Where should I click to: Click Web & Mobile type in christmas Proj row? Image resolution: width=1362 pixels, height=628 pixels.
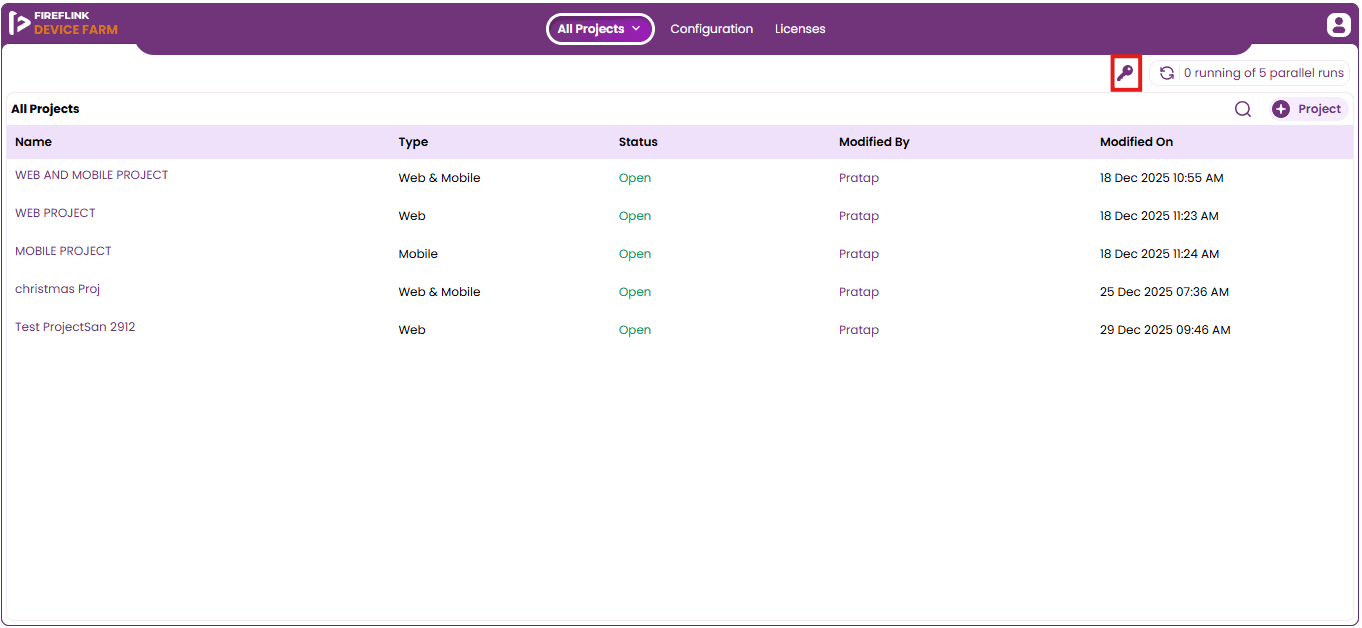439,292
